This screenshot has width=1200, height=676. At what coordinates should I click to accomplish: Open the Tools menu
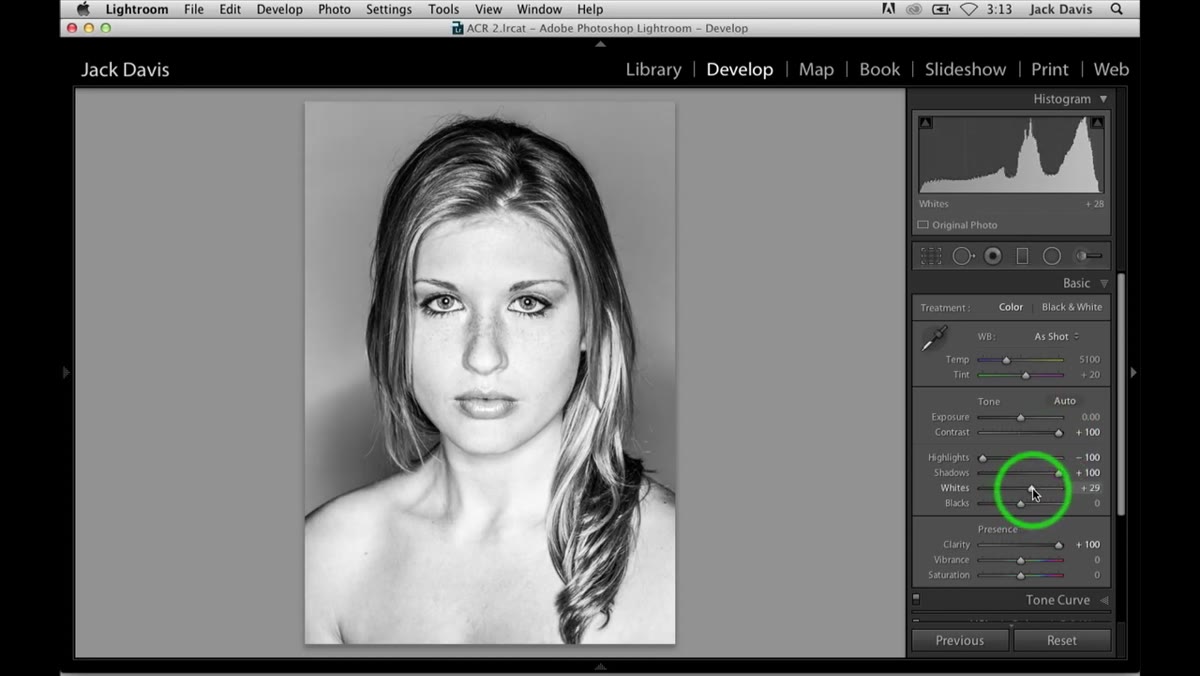443,9
